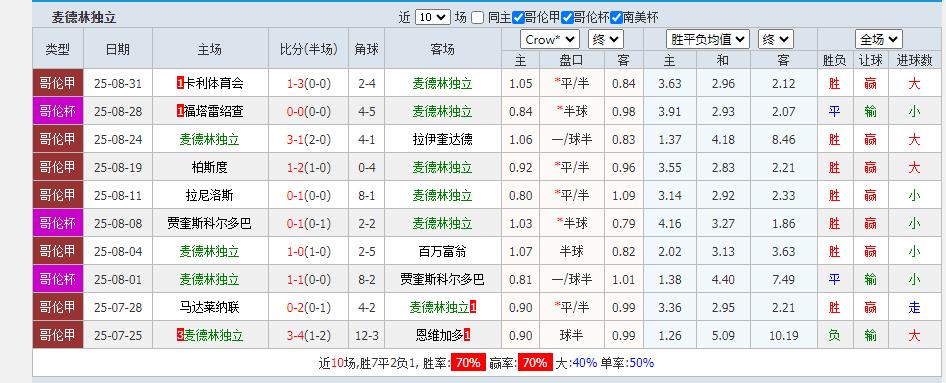Image resolution: width=946 pixels, height=383 pixels.
Task: Click the 大:40% statistic
Action: (x=576, y=362)
